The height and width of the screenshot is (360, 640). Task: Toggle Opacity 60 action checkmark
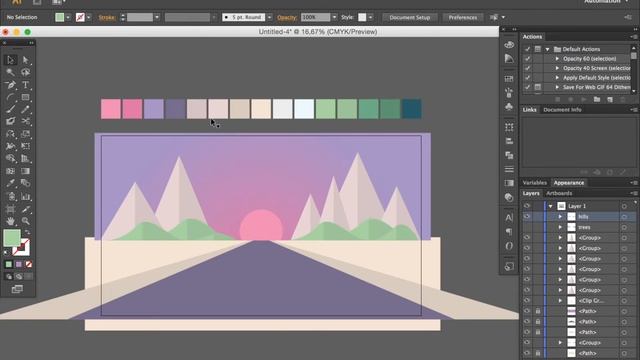coord(527,59)
